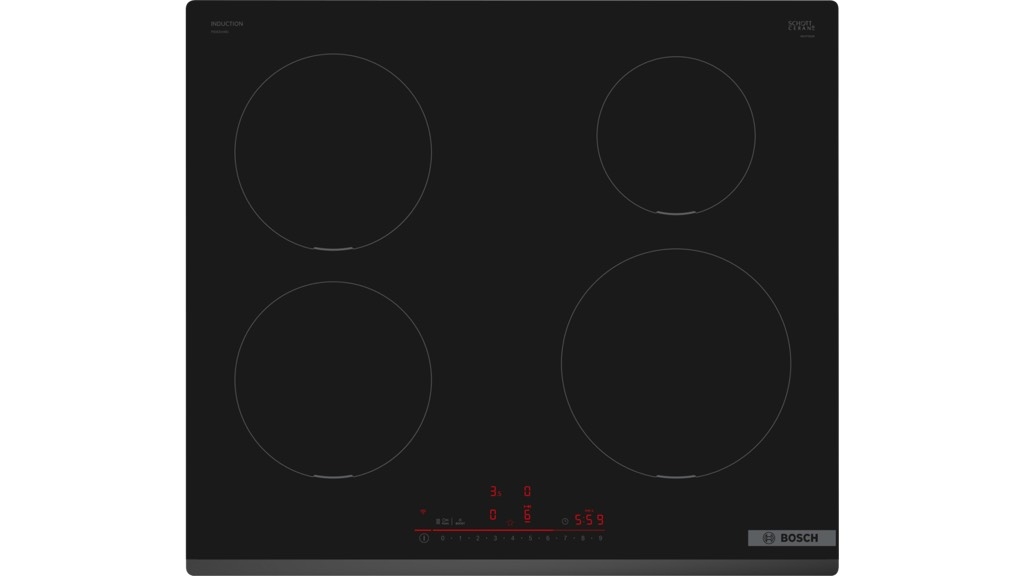
Task: Set power level 5 on the slider
Action: pyautogui.click(x=530, y=539)
